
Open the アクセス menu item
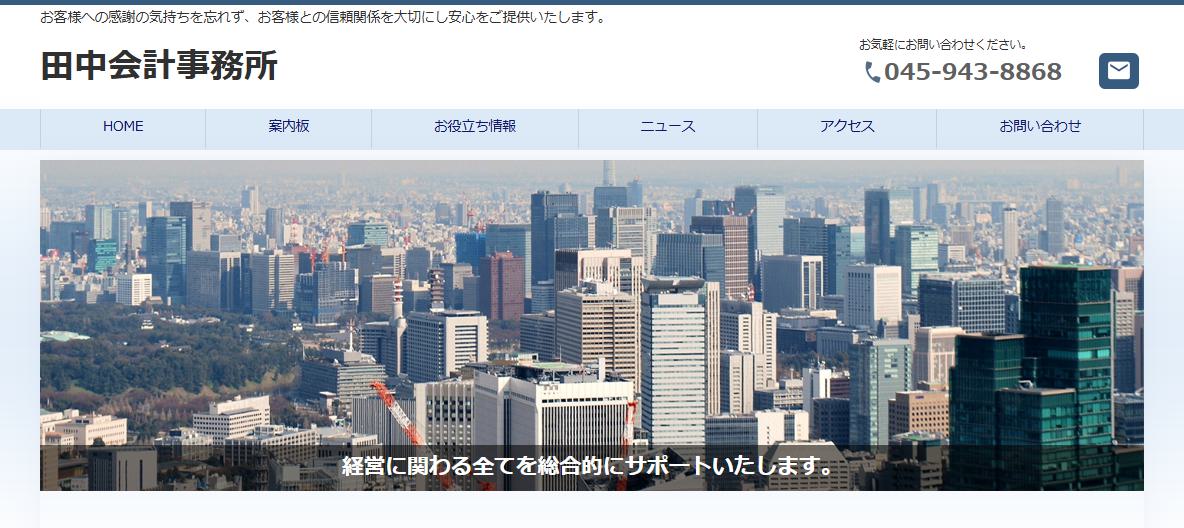click(847, 129)
